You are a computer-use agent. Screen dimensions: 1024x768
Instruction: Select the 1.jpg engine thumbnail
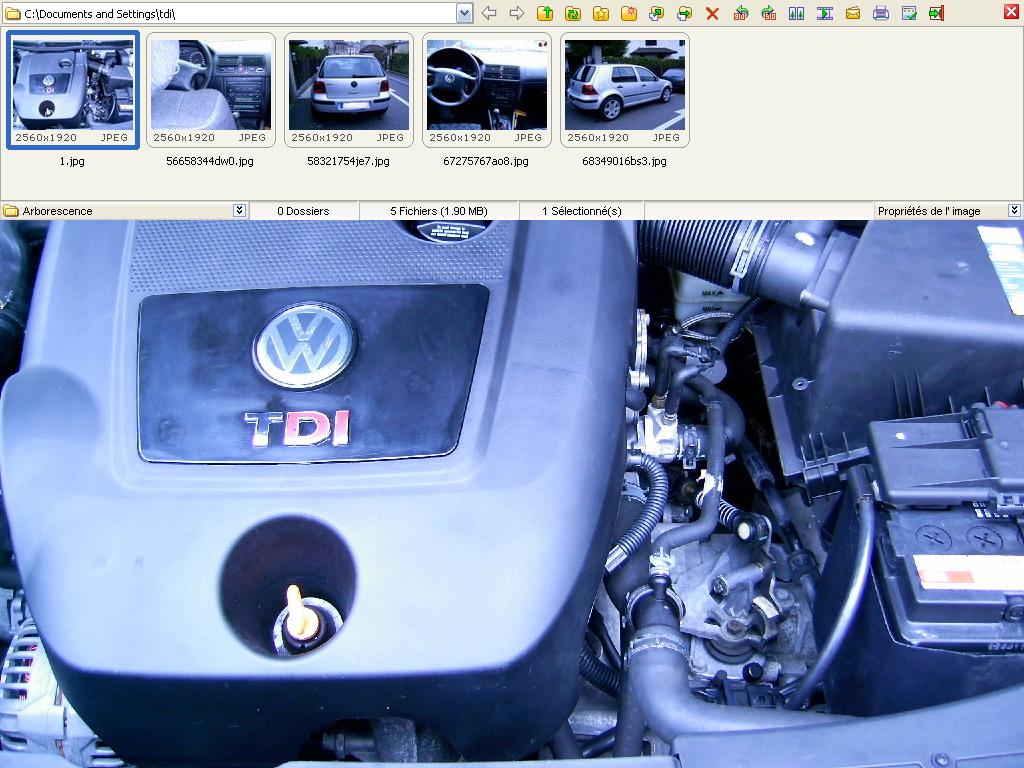pos(73,90)
